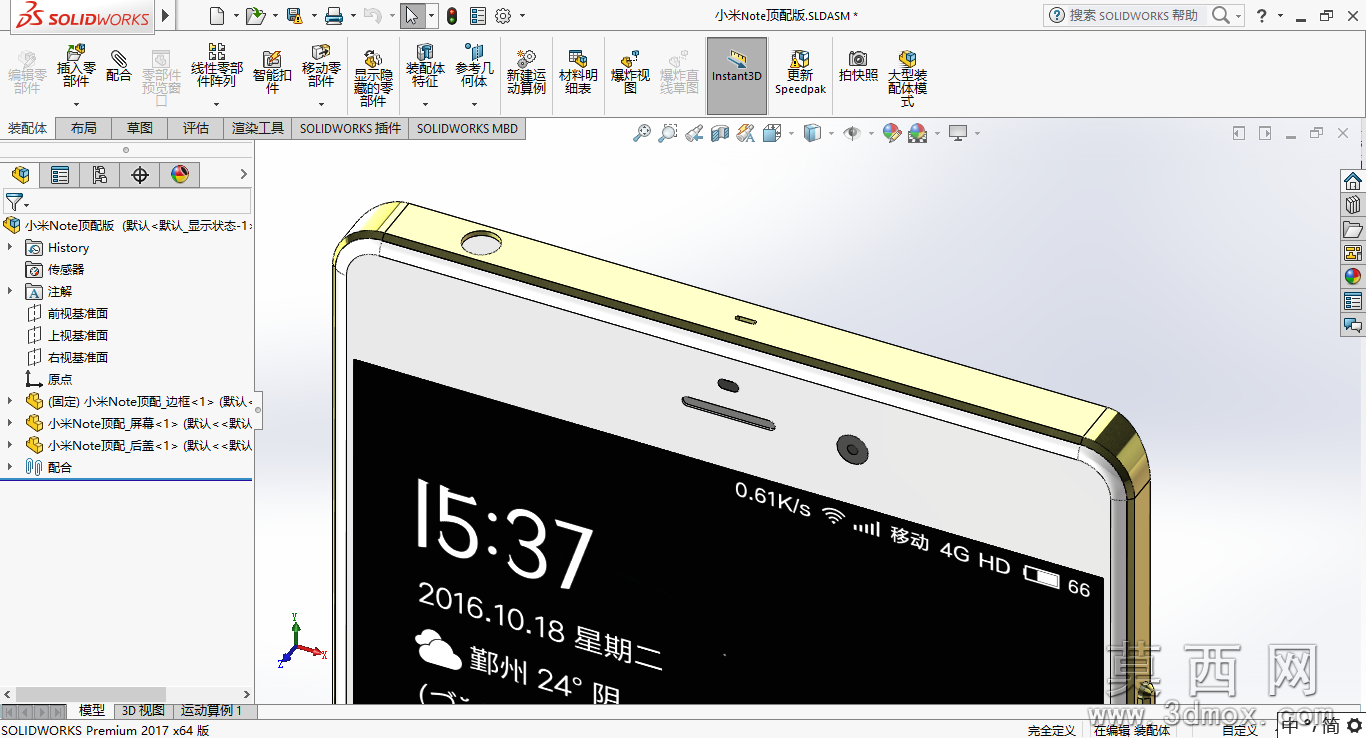Screen dimensions: 1366x738
Task: Click Previous View icon in view toolbar
Action: [694, 133]
